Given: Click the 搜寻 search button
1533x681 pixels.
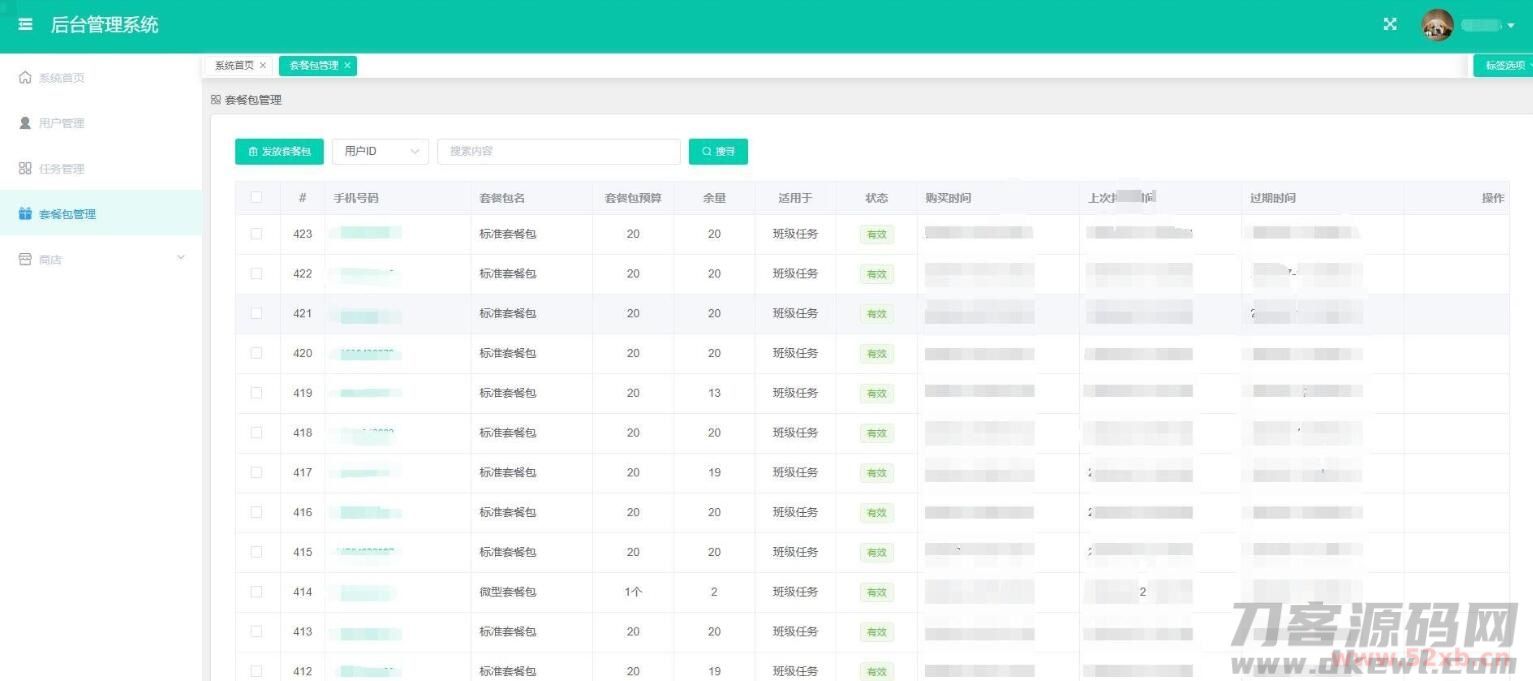Looking at the screenshot, I should click(x=718, y=152).
